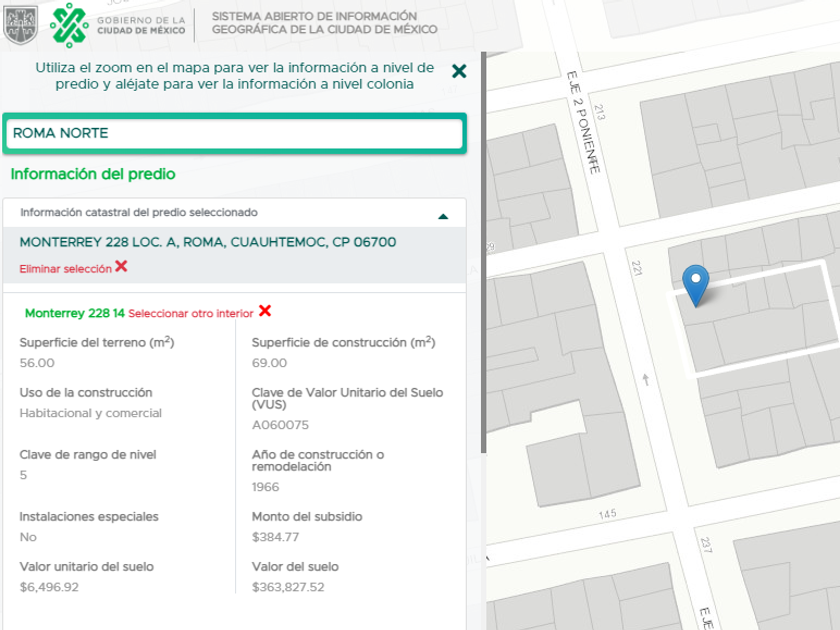Click the blue map location pin

(695, 286)
